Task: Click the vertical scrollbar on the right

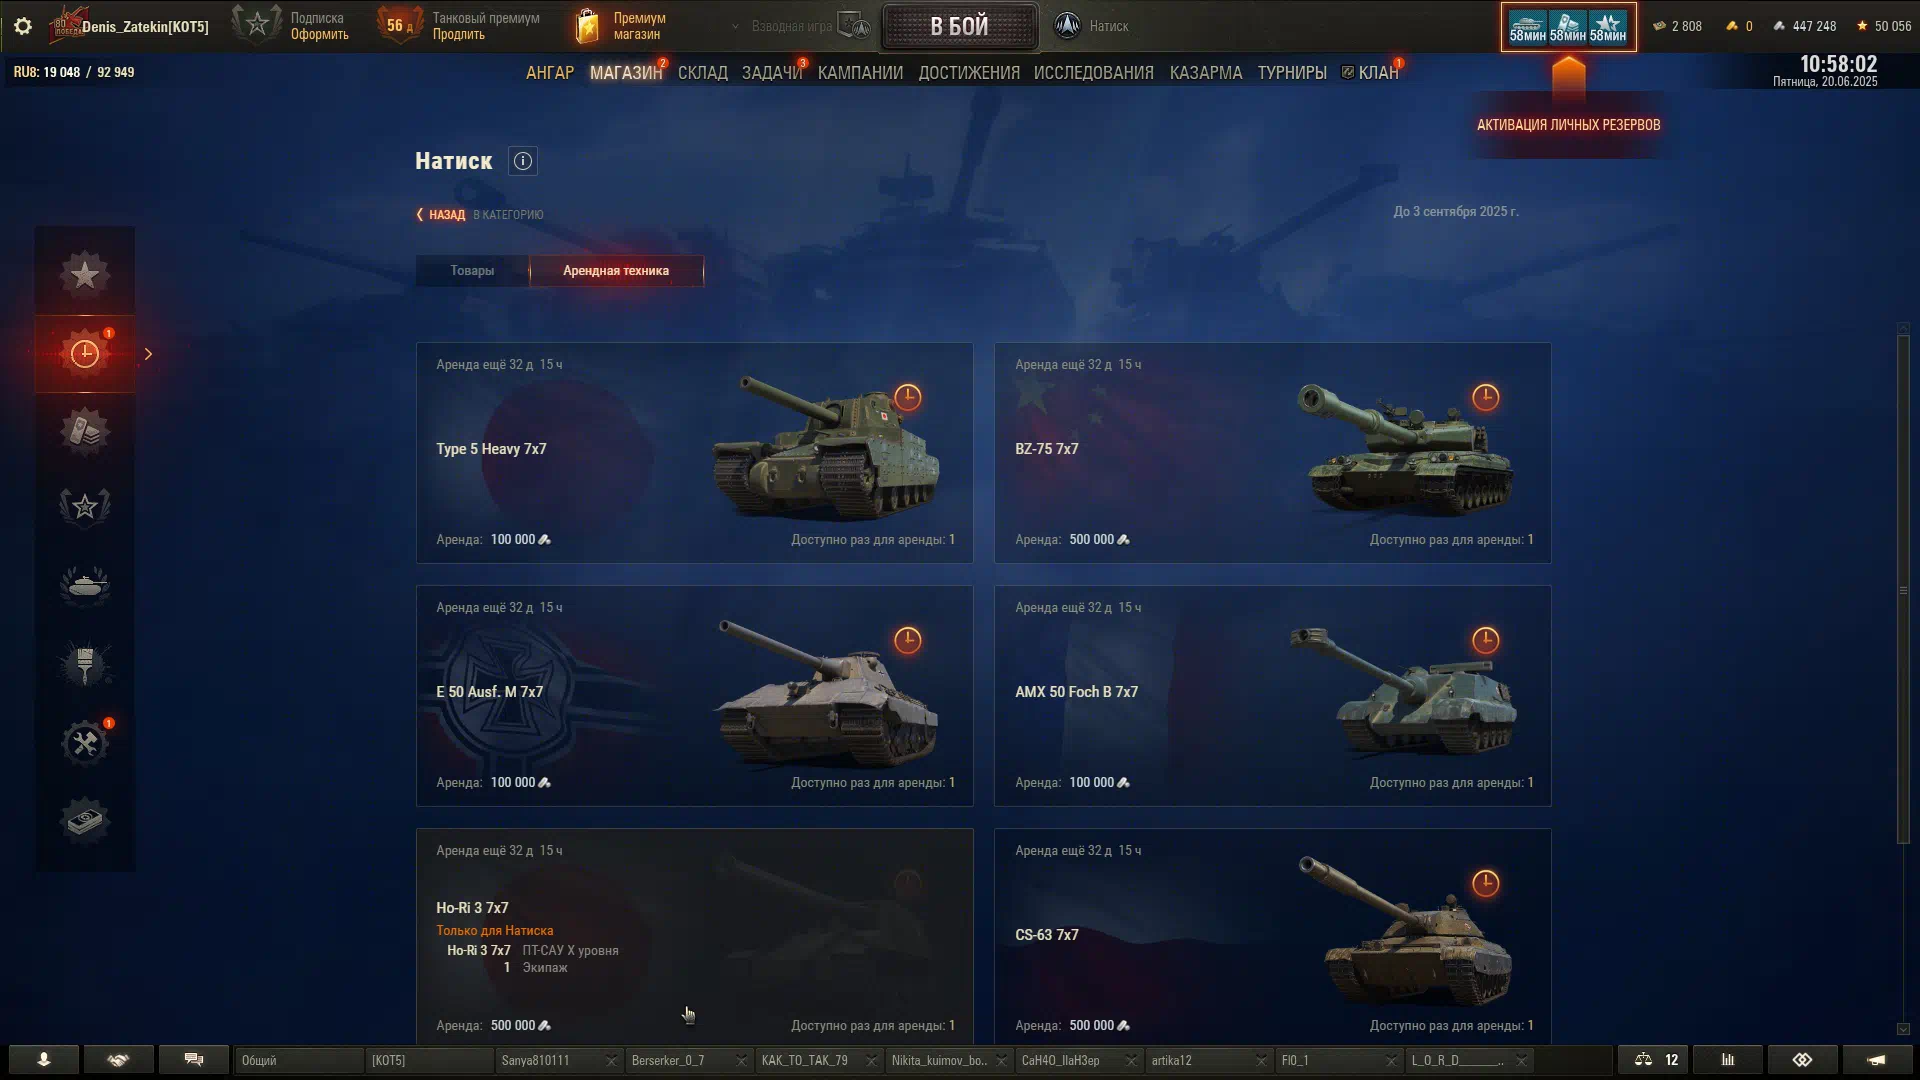Action: [1903, 590]
